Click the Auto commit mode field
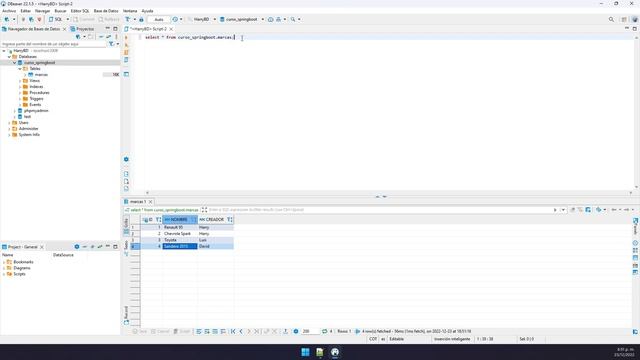640x360 pixels. [159, 19]
